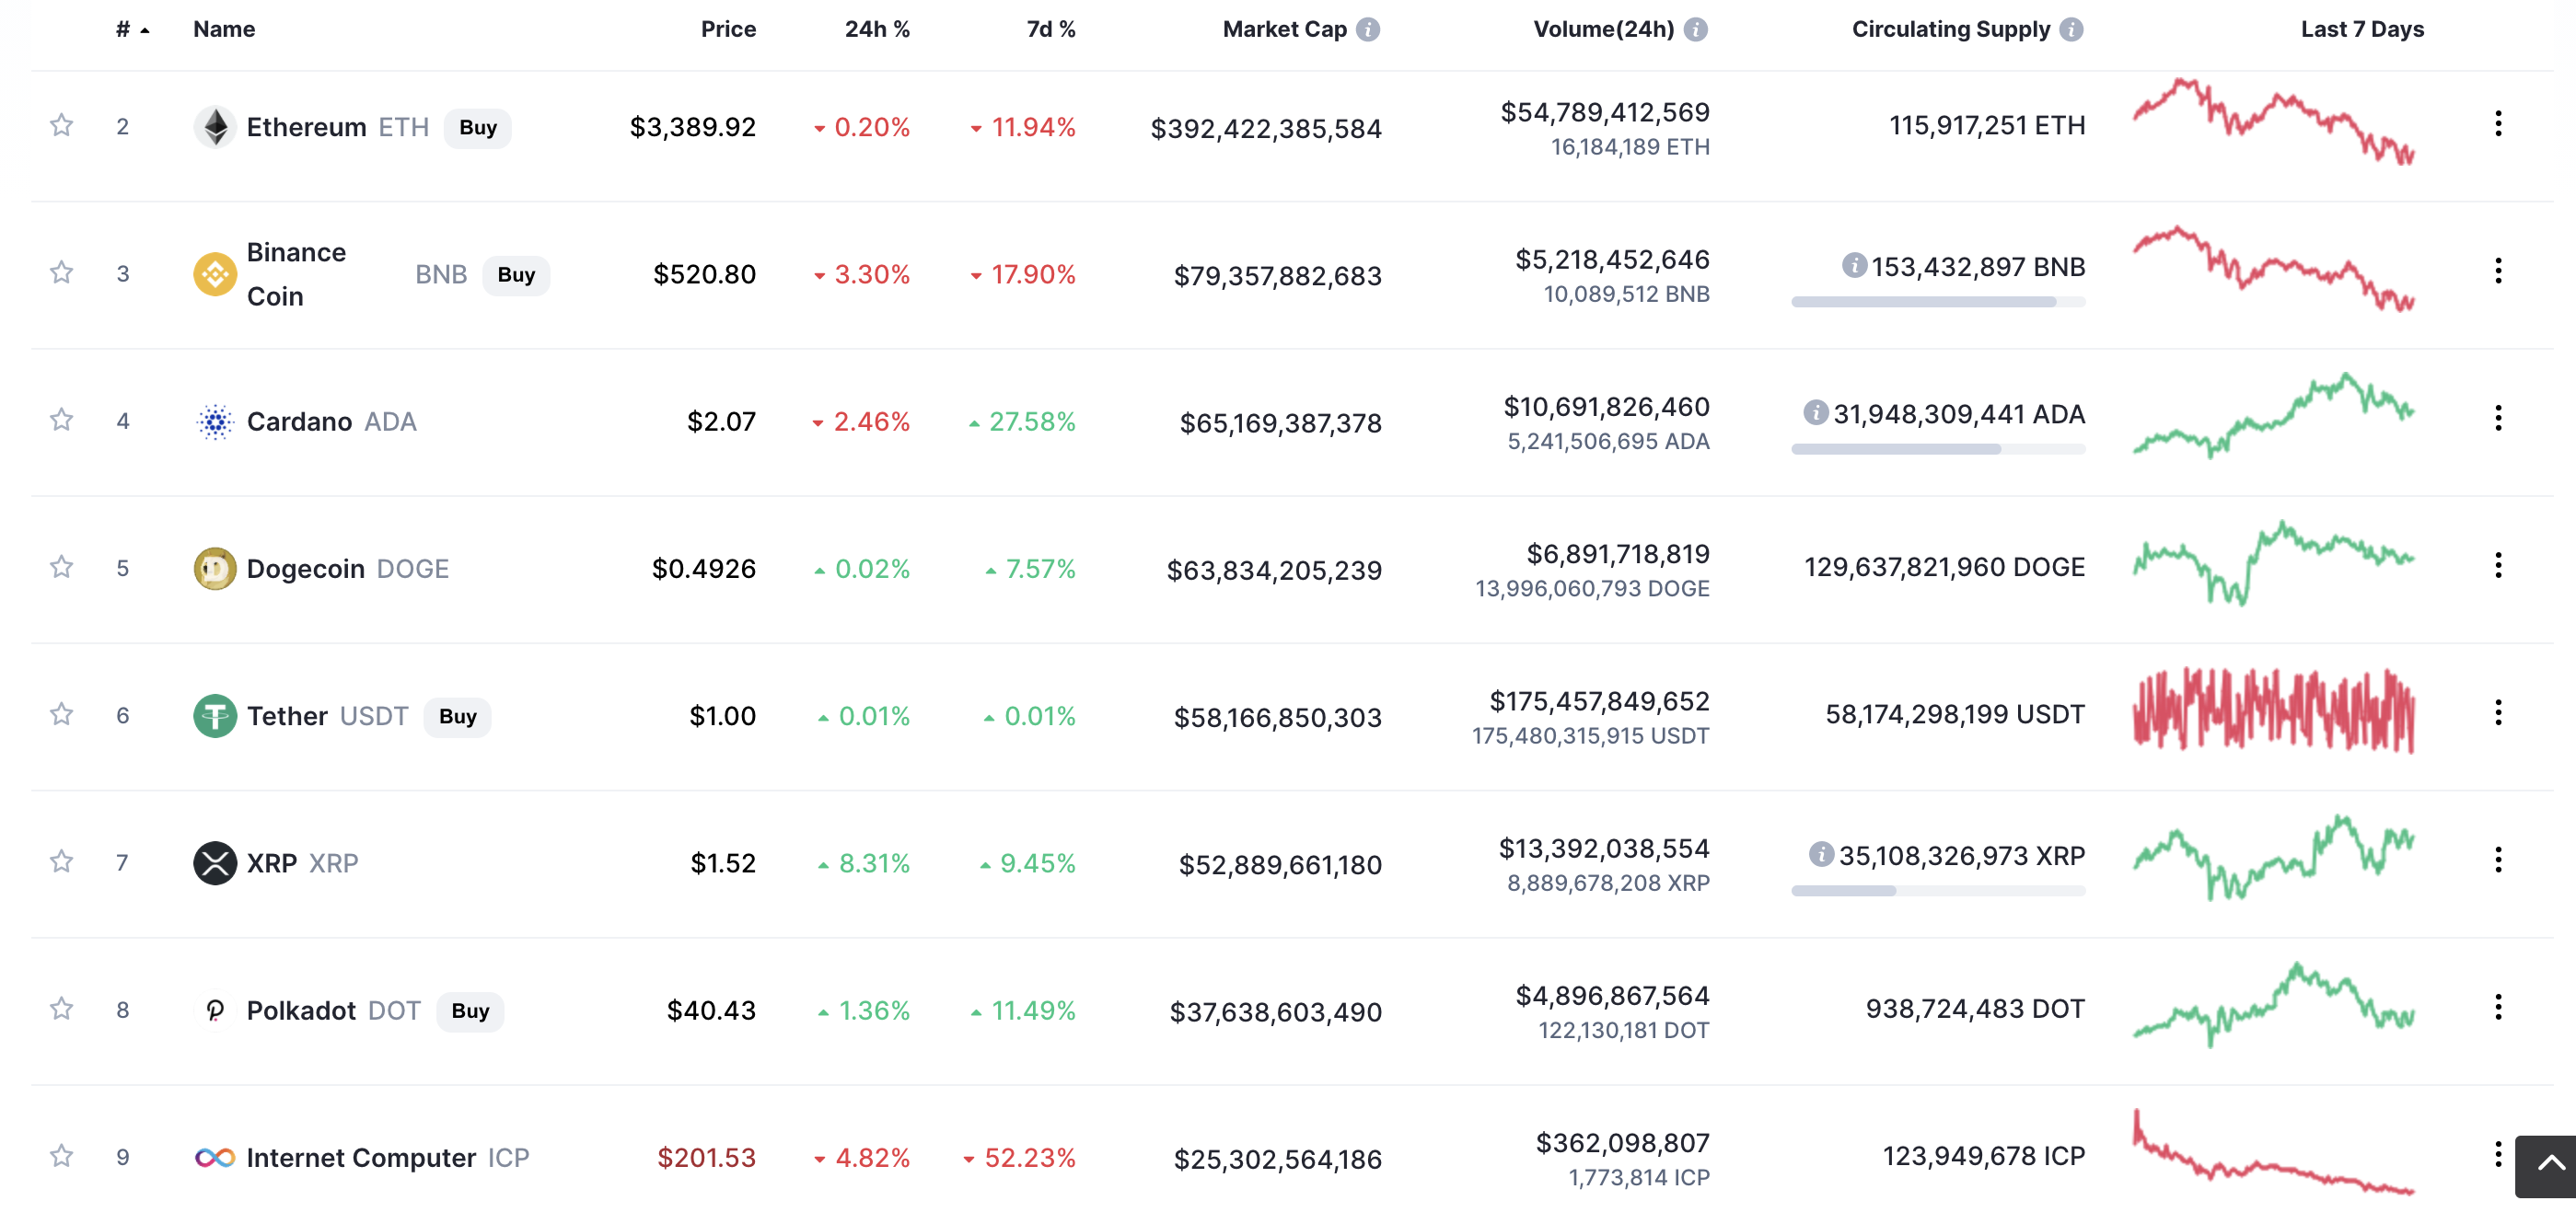
Task: Open Polkadot last 7 days sparkline chart
Action: click(2273, 1005)
